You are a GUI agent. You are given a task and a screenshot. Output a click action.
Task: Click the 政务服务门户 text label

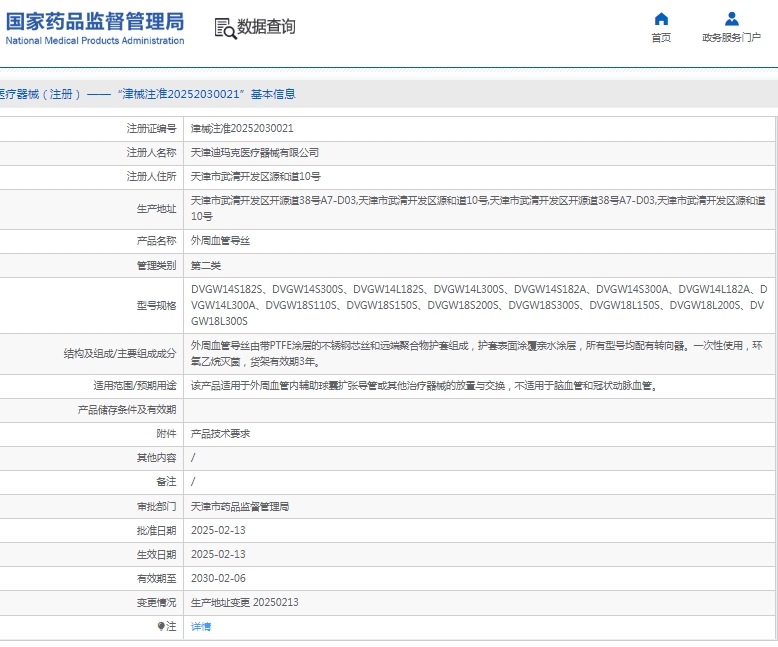pos(731,38)
